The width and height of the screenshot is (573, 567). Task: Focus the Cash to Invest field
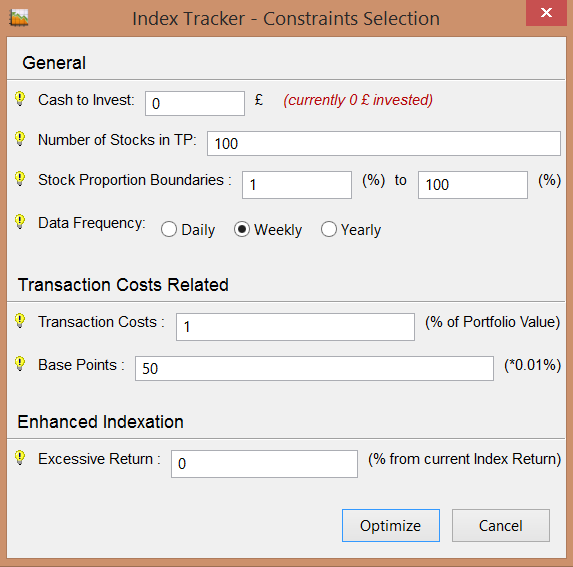pos(195,103)
